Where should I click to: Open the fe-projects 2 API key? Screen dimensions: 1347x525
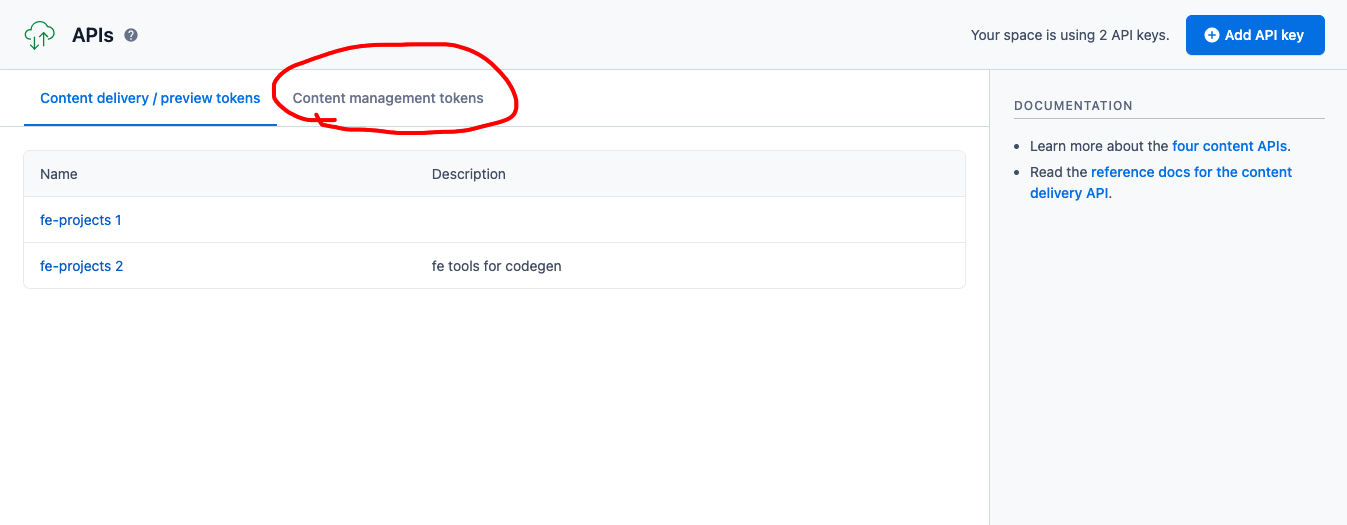coord(82,266)
